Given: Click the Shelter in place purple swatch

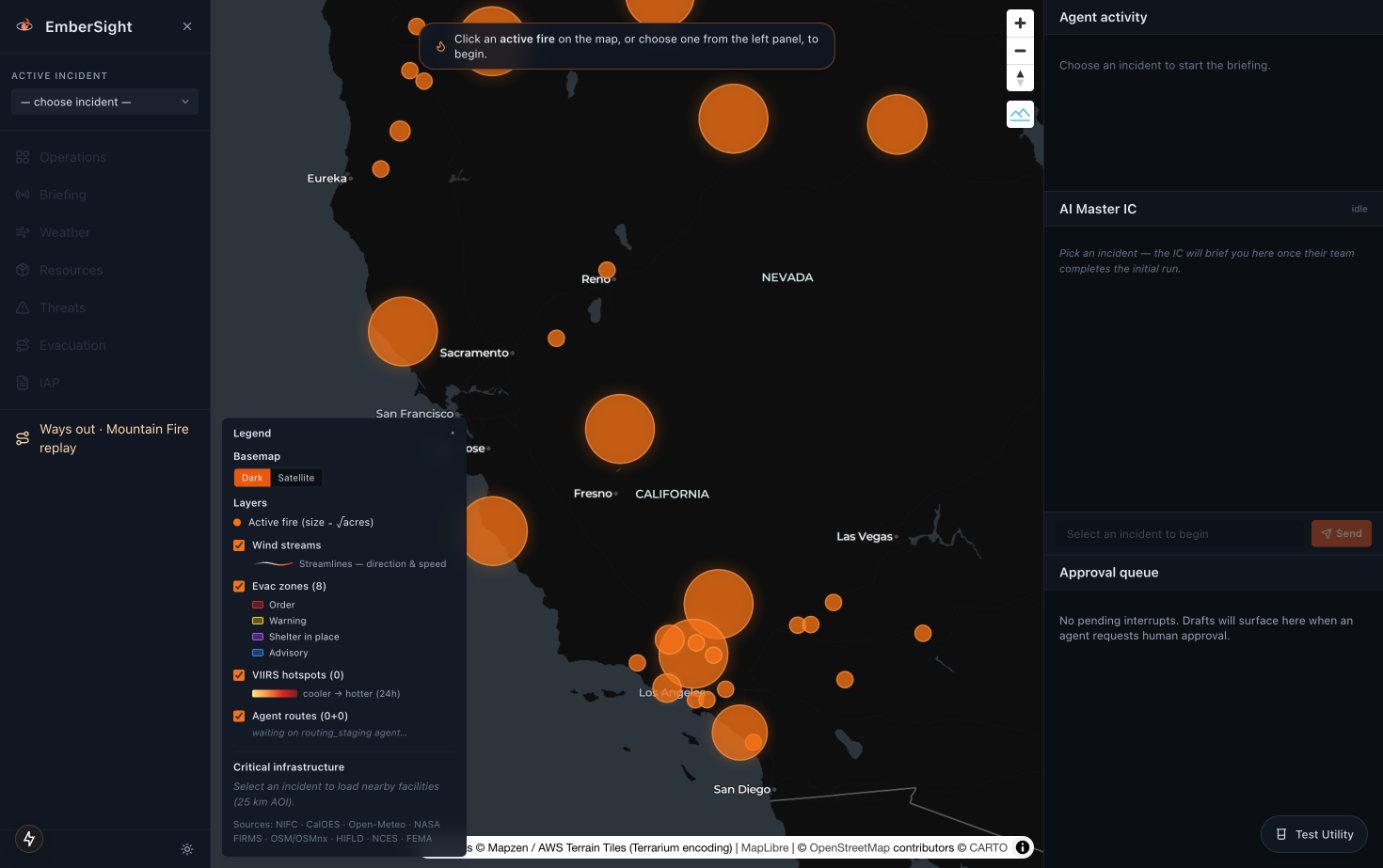Looking at the screenshot, I should [257, 637].
